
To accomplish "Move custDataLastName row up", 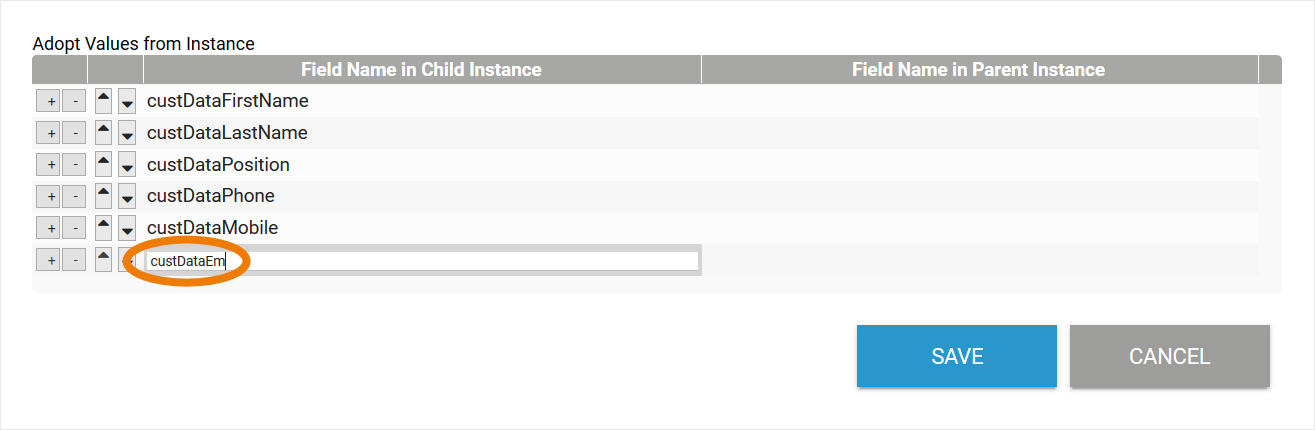I will pyautogui.click(x=103, y=133).
